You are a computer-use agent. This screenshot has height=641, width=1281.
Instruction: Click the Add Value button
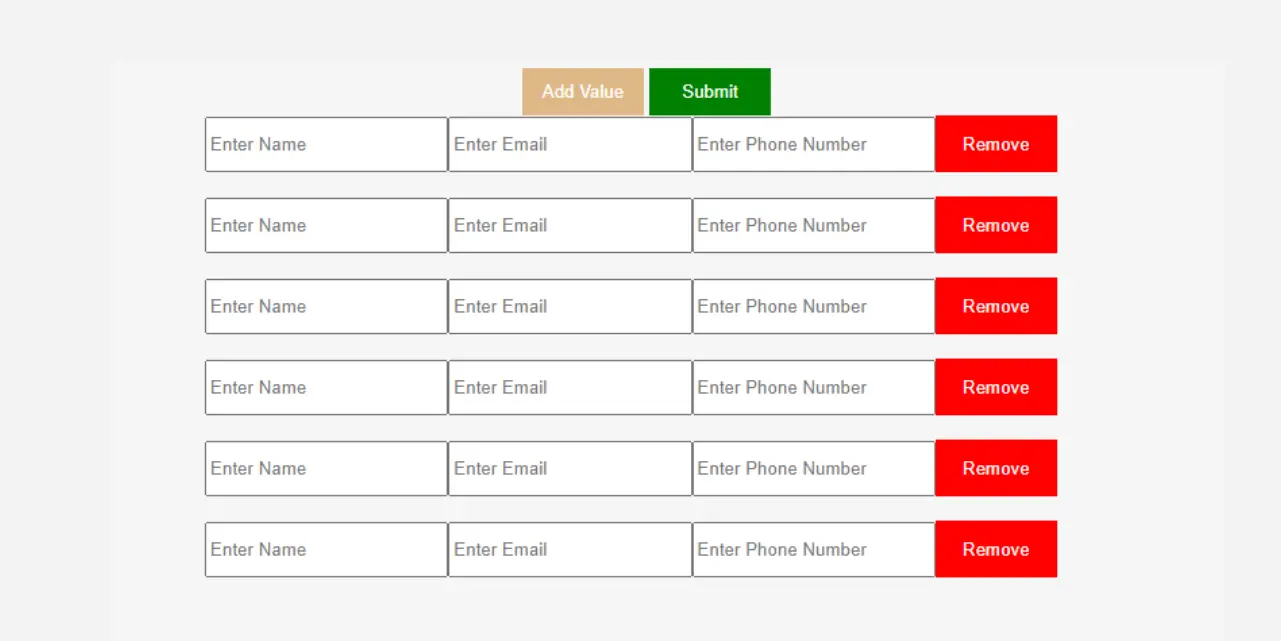583,91
